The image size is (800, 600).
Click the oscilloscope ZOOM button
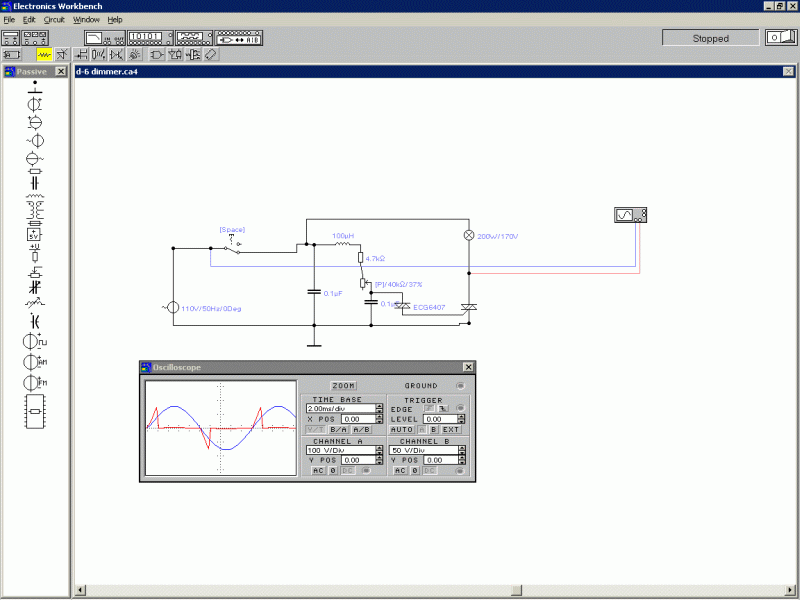[343, 386]
